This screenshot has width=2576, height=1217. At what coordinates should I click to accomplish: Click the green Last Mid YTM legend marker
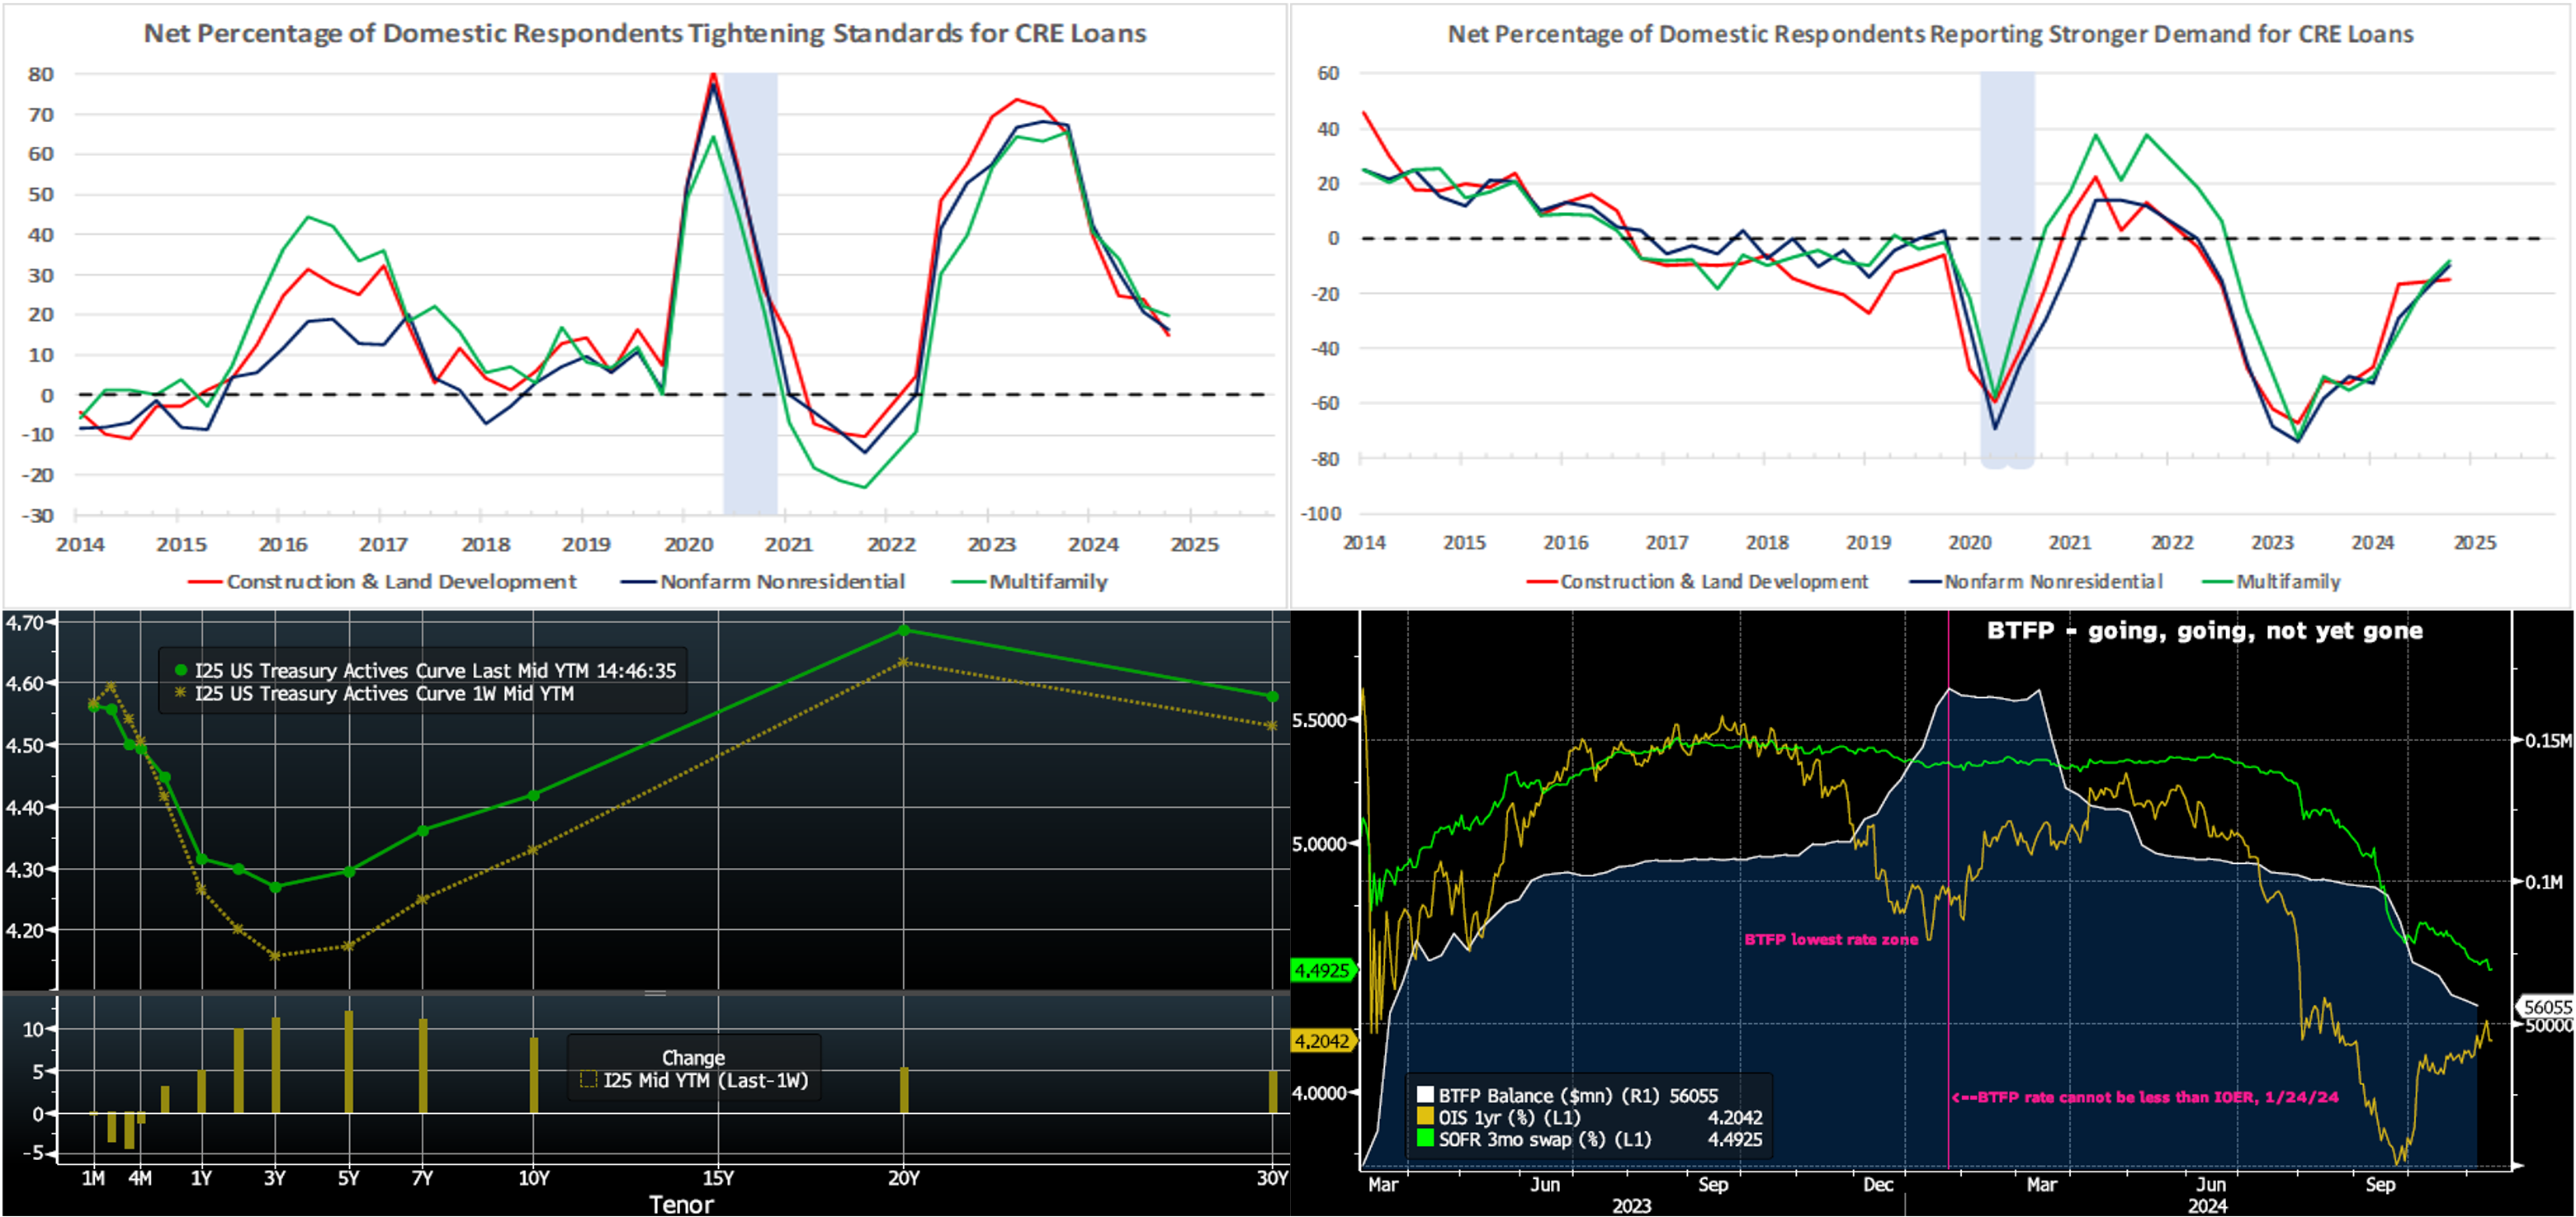pos(181,670)
